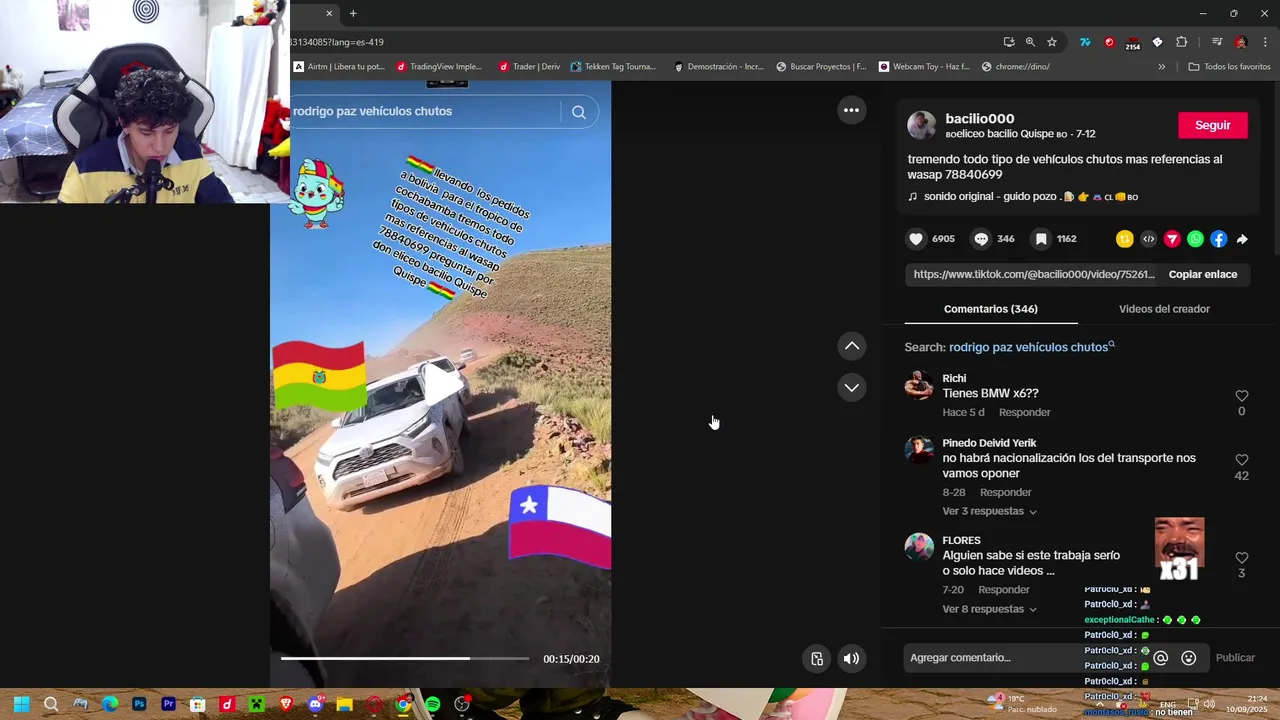This screenshot has height=720, width=1280.
Task: Open the three-dots video options menu
Action: click(x=851, y=110)
